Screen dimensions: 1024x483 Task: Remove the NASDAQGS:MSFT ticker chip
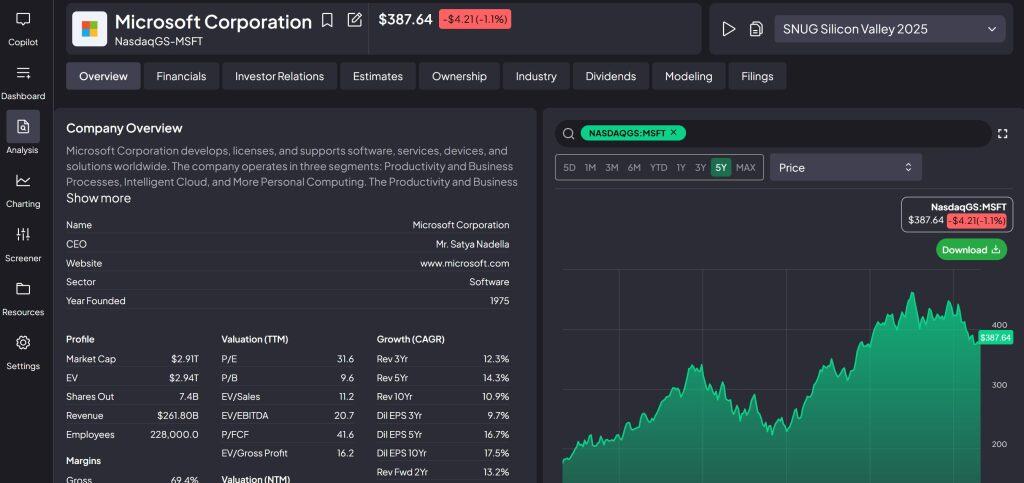coord(673,132)
